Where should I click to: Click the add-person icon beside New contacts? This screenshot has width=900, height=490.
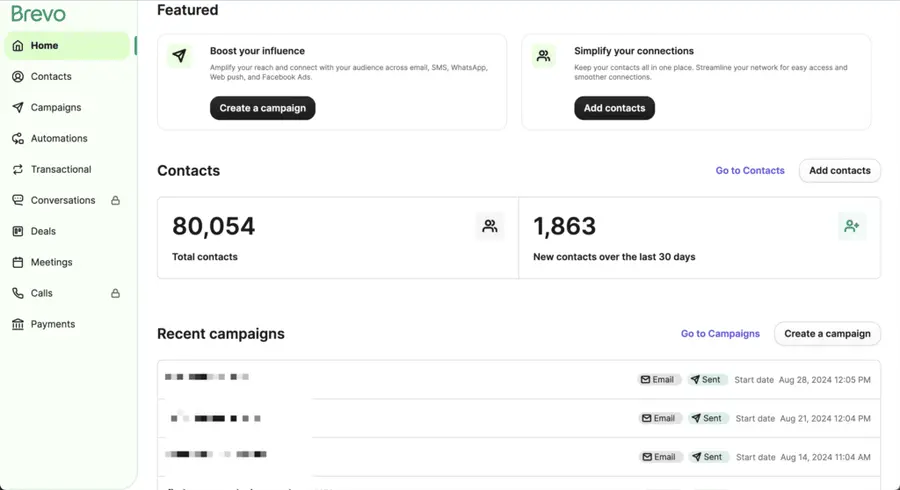coord(852,226)
